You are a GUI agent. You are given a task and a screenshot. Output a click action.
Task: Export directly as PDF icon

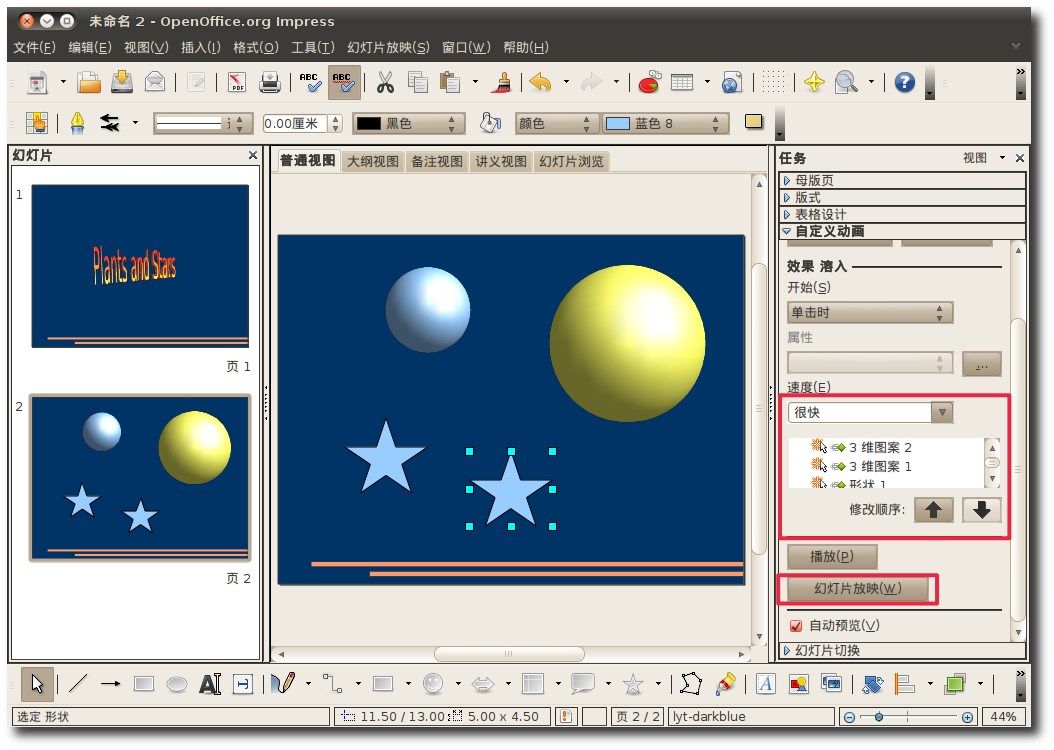coord(237,83)
